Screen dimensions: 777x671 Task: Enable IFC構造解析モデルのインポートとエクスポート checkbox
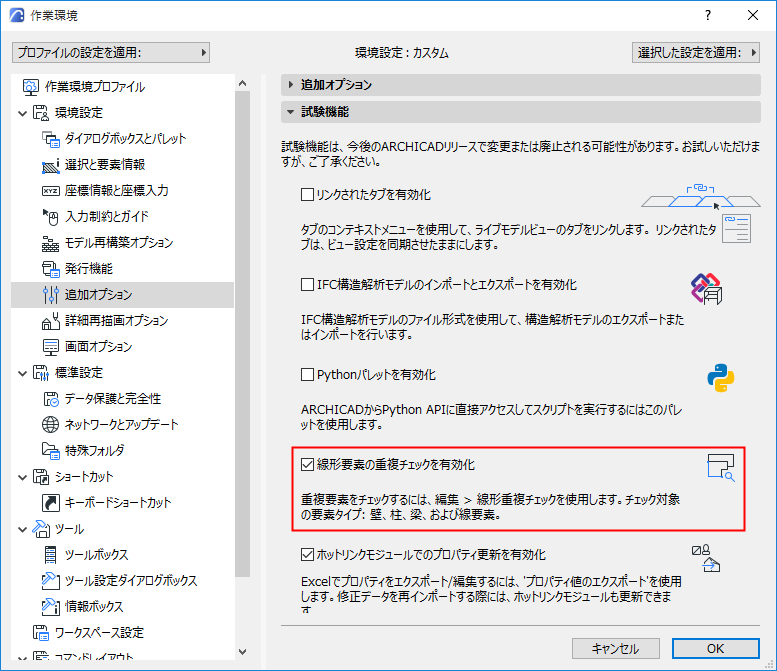coord(307,285)
